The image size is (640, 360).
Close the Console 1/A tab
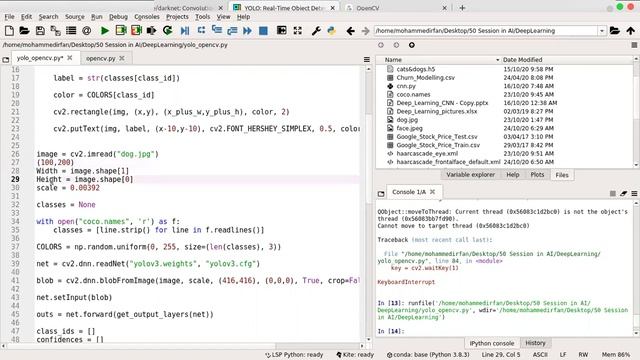(432, 192)
